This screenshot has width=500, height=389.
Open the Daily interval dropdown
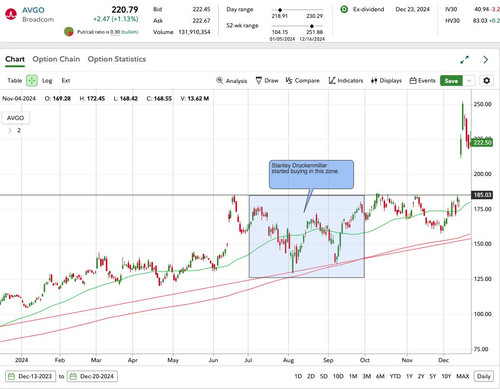(x=484, y=376)
